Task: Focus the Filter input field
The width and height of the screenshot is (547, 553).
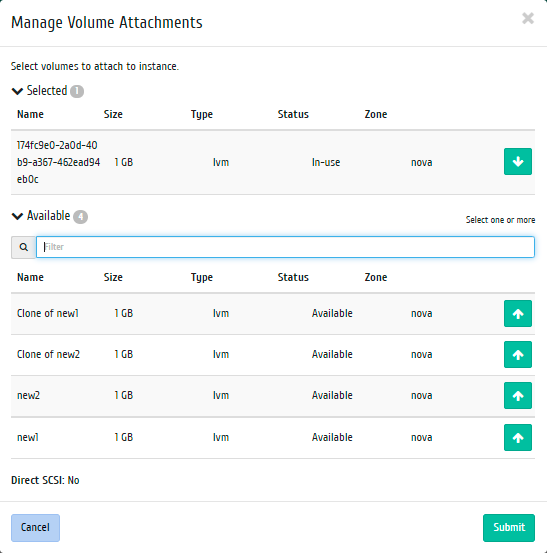Action: click(285, 247)
